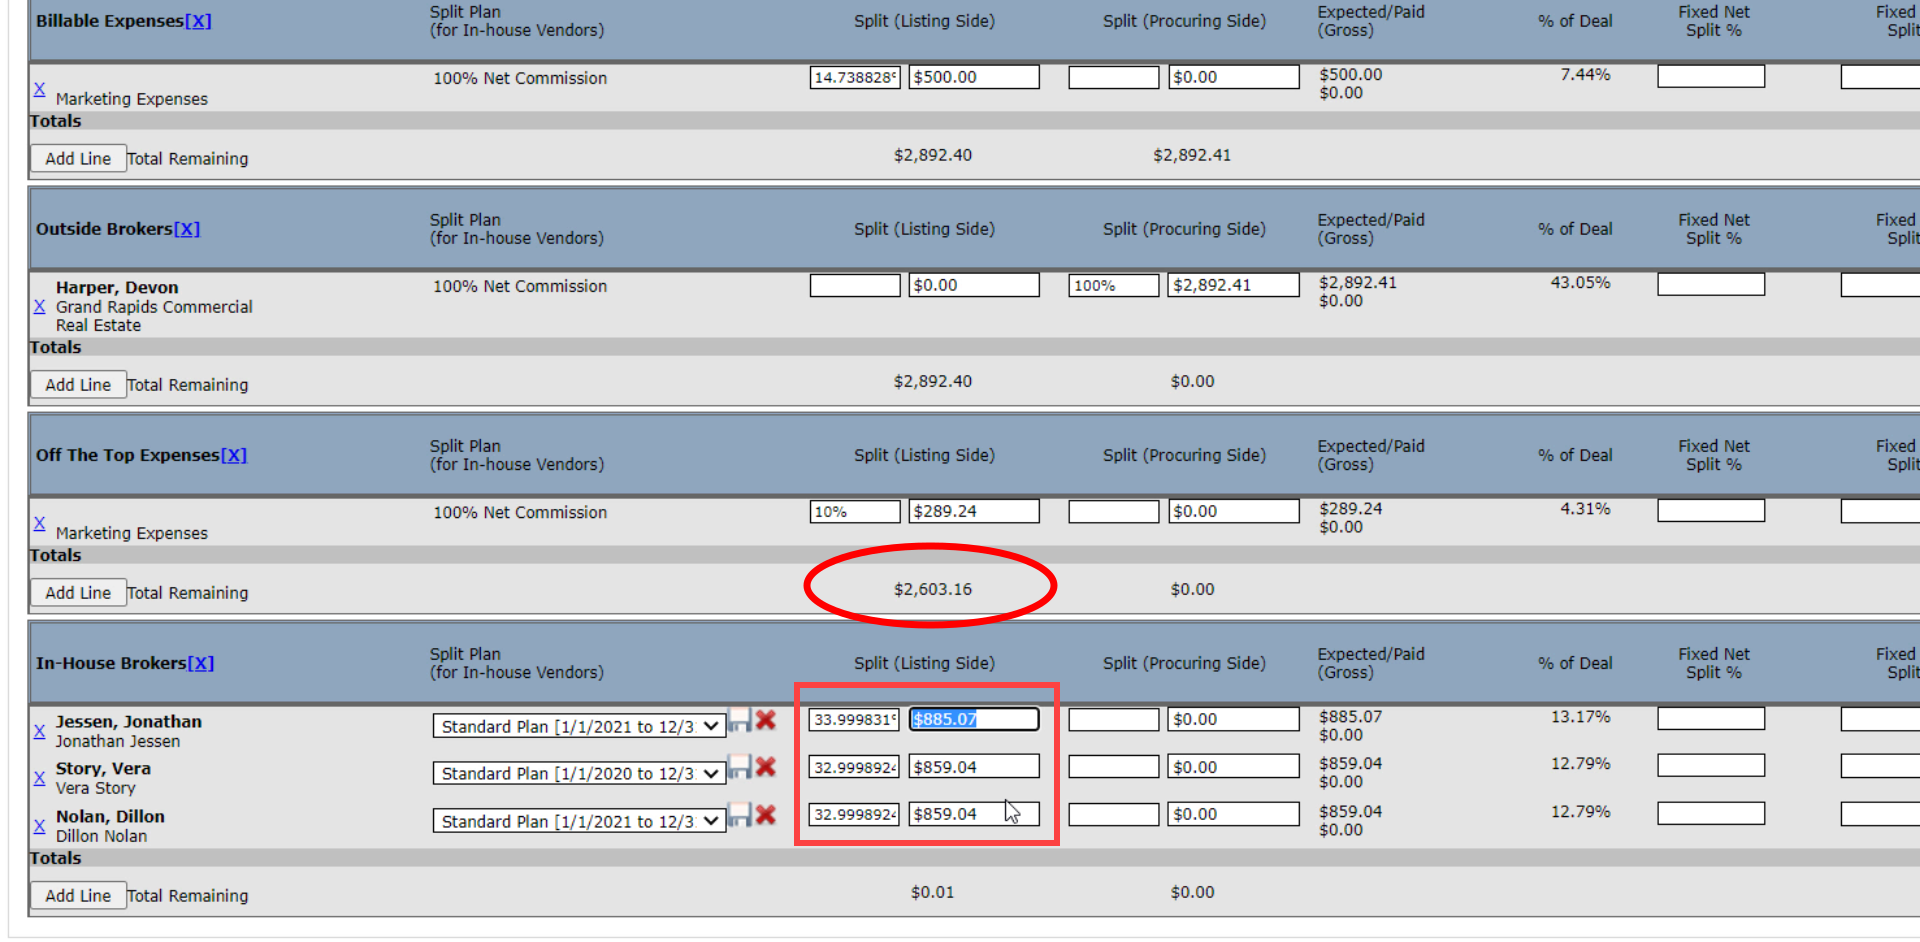
Task: Click Add Line in the Outside Brokers section
Action: point(78,385)
